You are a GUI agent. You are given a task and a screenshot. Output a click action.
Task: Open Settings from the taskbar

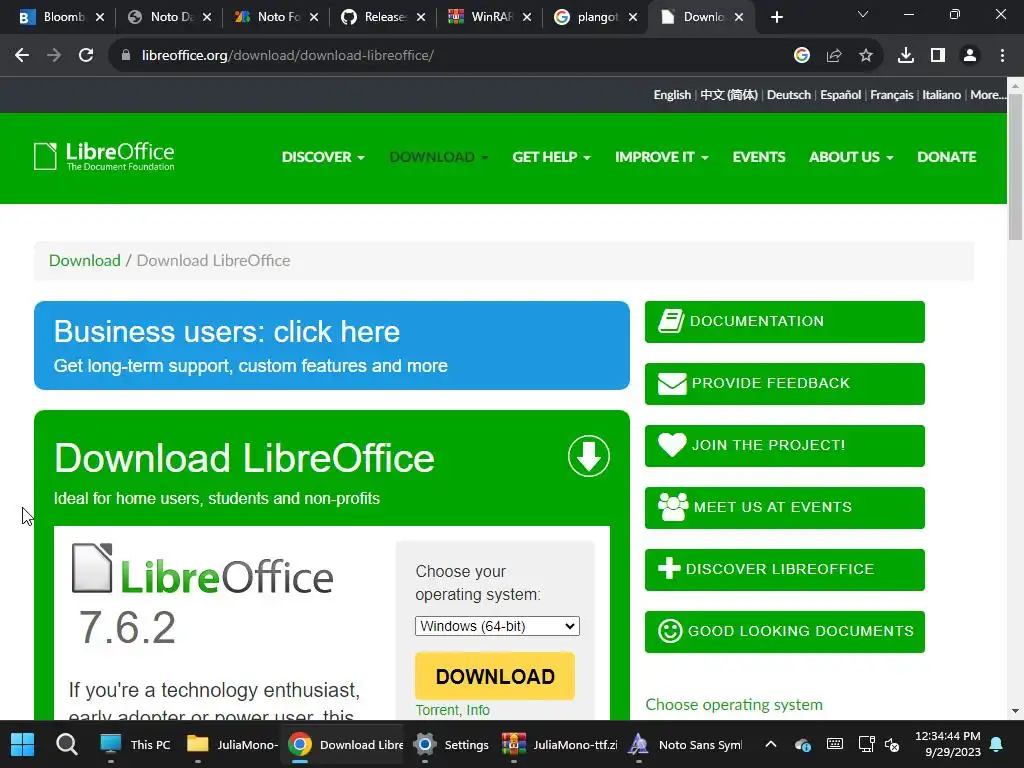tap(452, 744)
